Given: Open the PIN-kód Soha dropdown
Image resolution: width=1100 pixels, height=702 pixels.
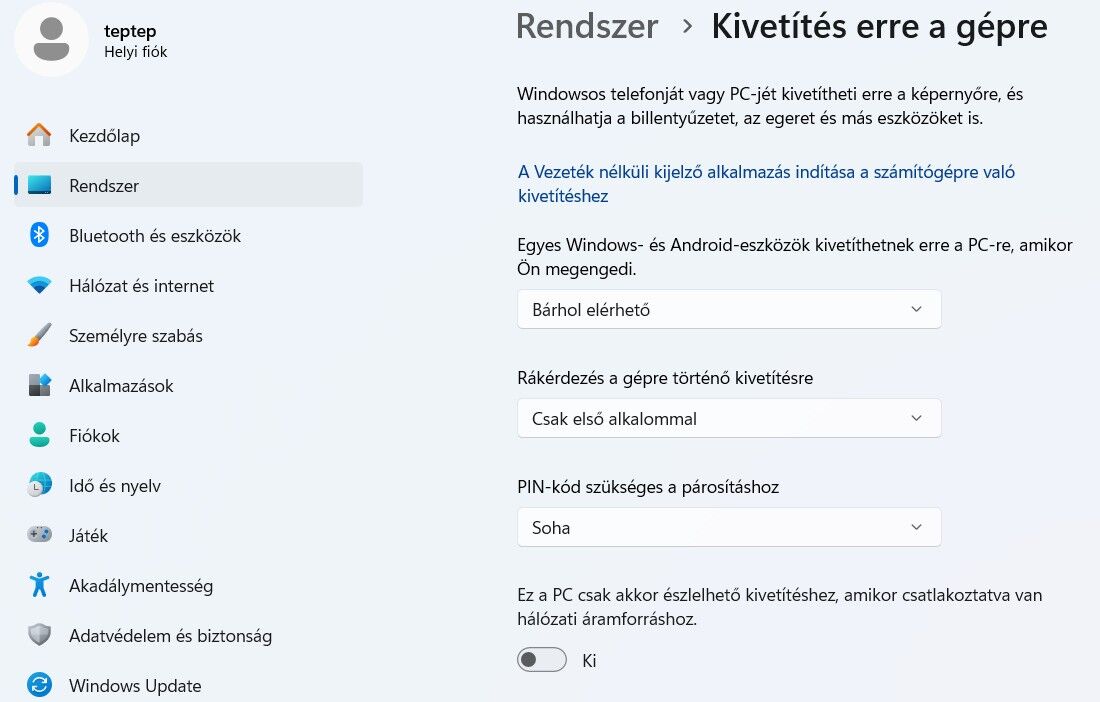Looking at the screenshot, I should 729,528.
